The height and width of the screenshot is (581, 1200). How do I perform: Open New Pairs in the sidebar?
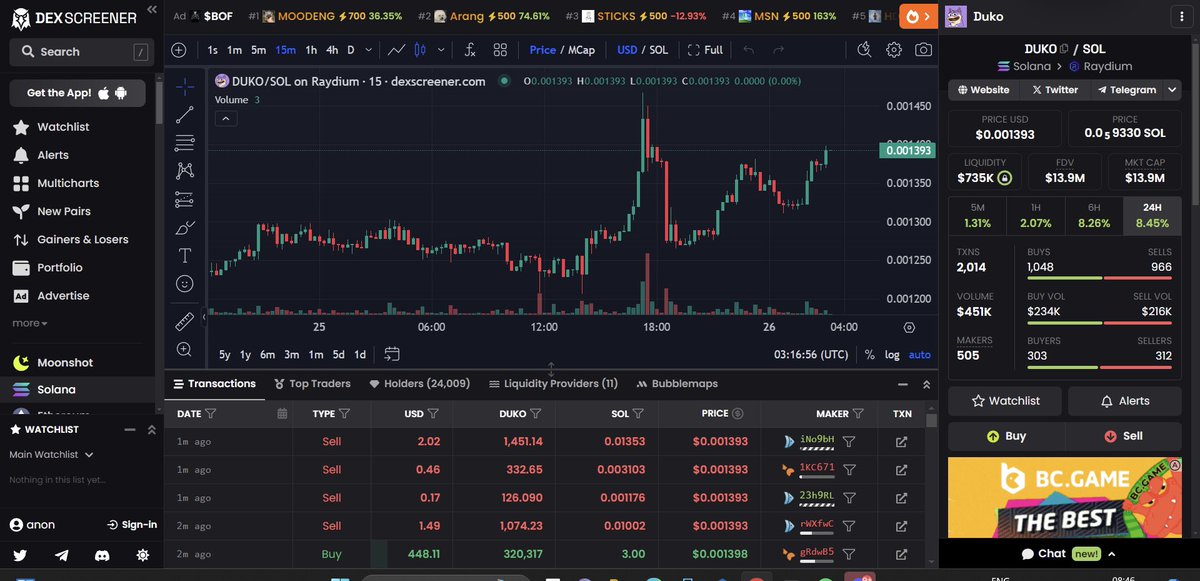(63, 211)
